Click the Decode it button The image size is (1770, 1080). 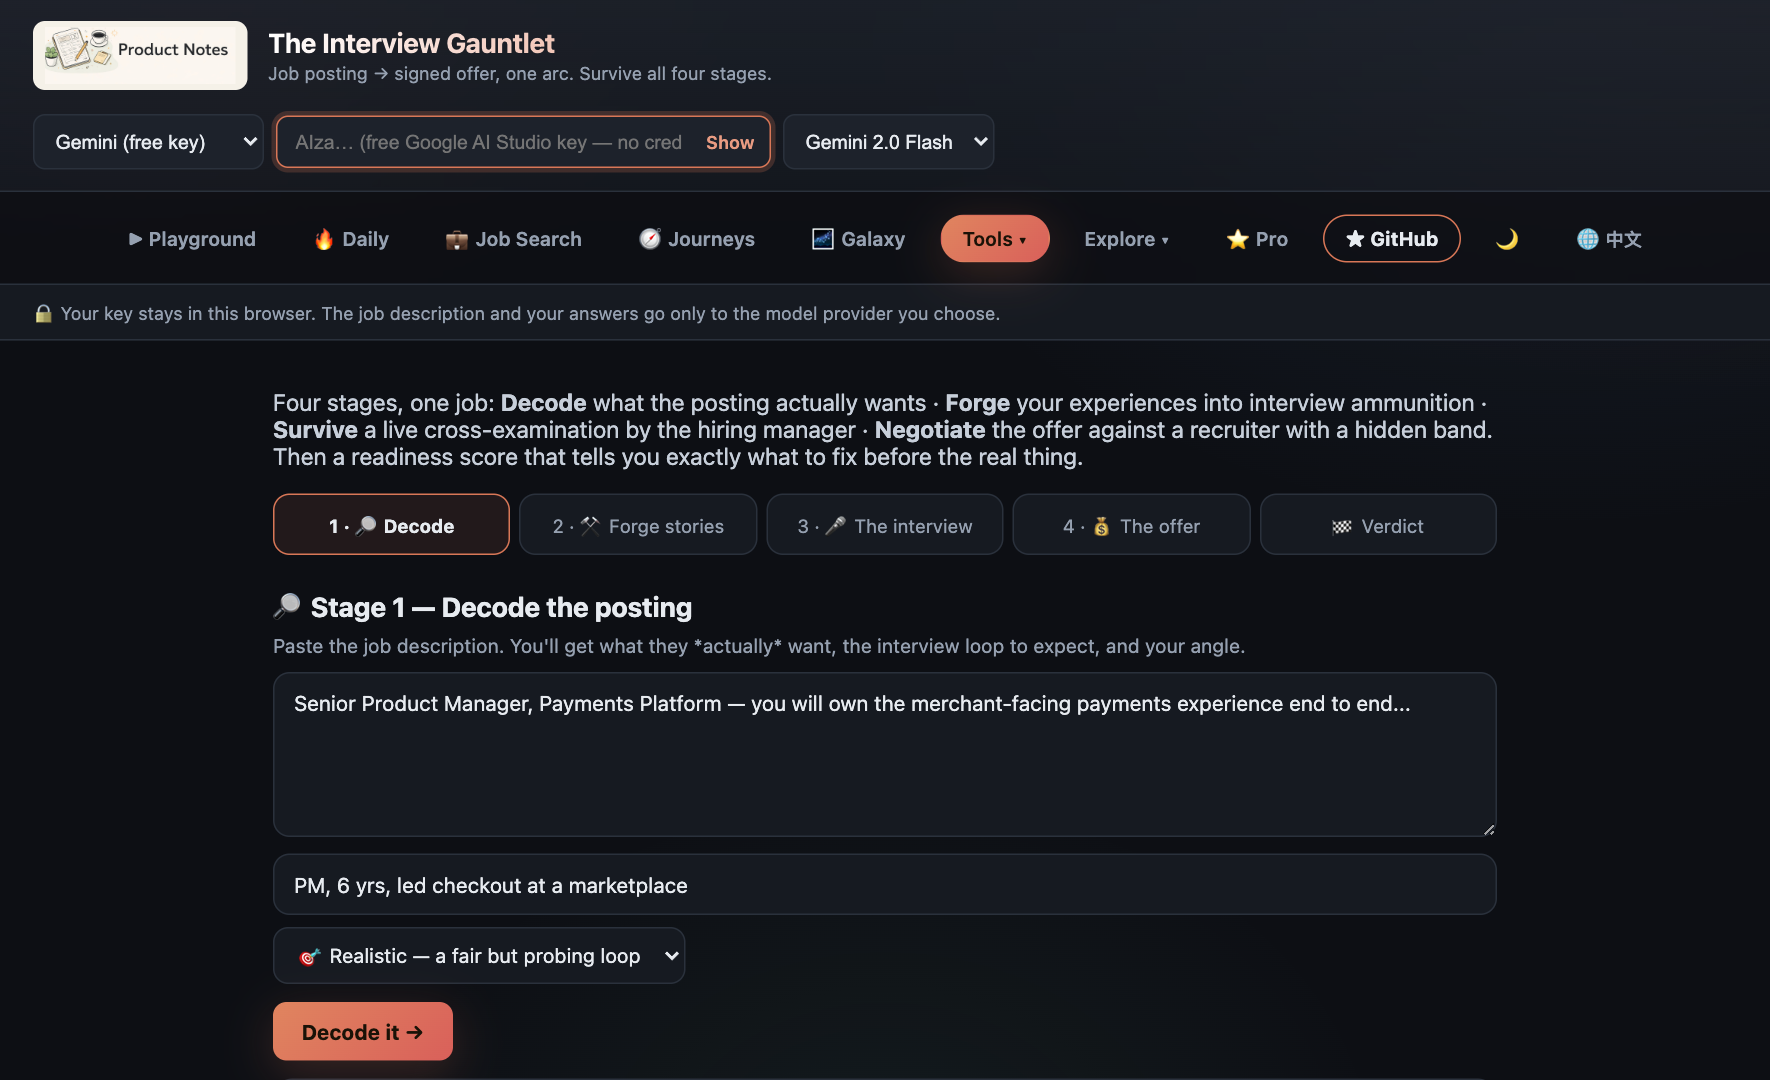(363, 1032)
